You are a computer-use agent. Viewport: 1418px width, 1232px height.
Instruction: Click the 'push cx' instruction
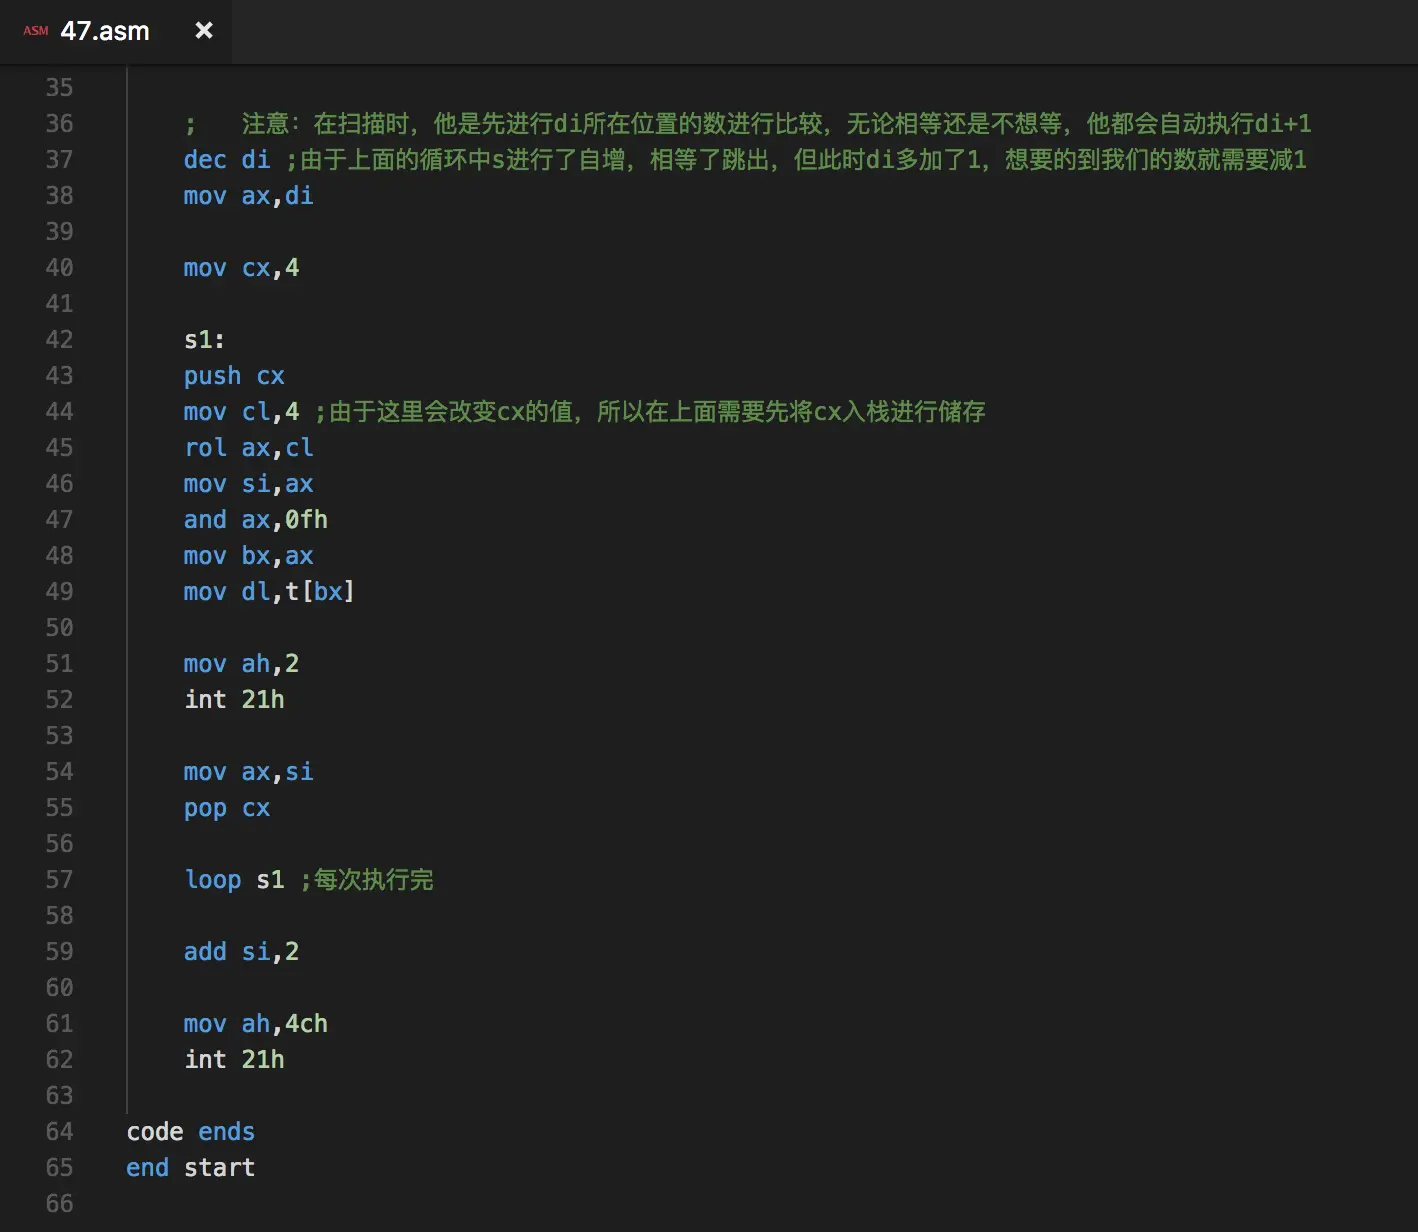tap(234, 376)
